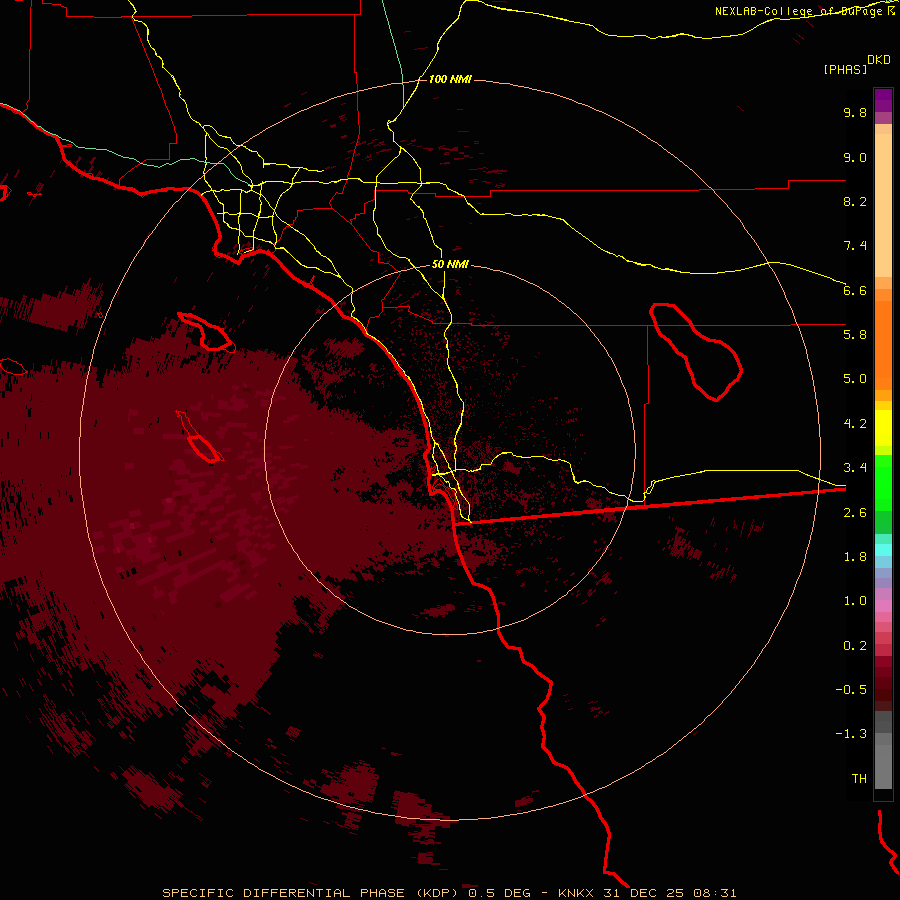Pick the cyan segment of the color bar
The width and height of the screenshot is (900, 900).
(883, 549)
